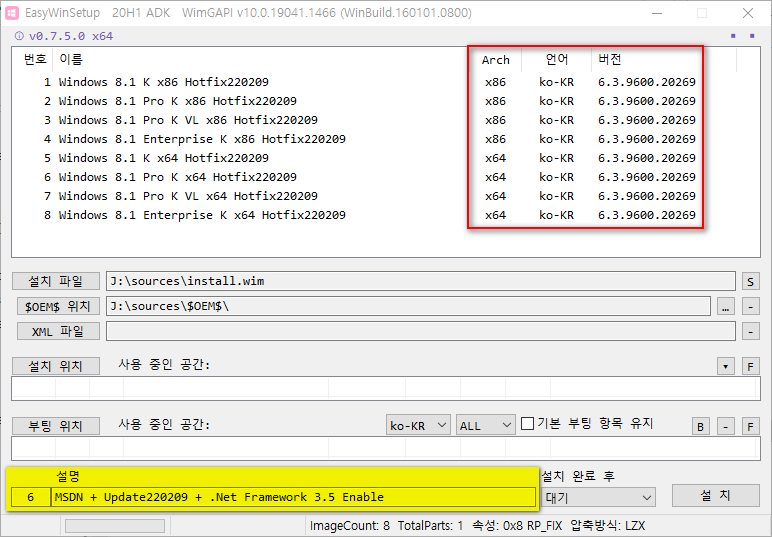The height and width of the screenshot is (537, 772).
Task: Click the info icon next to v0.7.5.0
Action: tap(19, 36)
